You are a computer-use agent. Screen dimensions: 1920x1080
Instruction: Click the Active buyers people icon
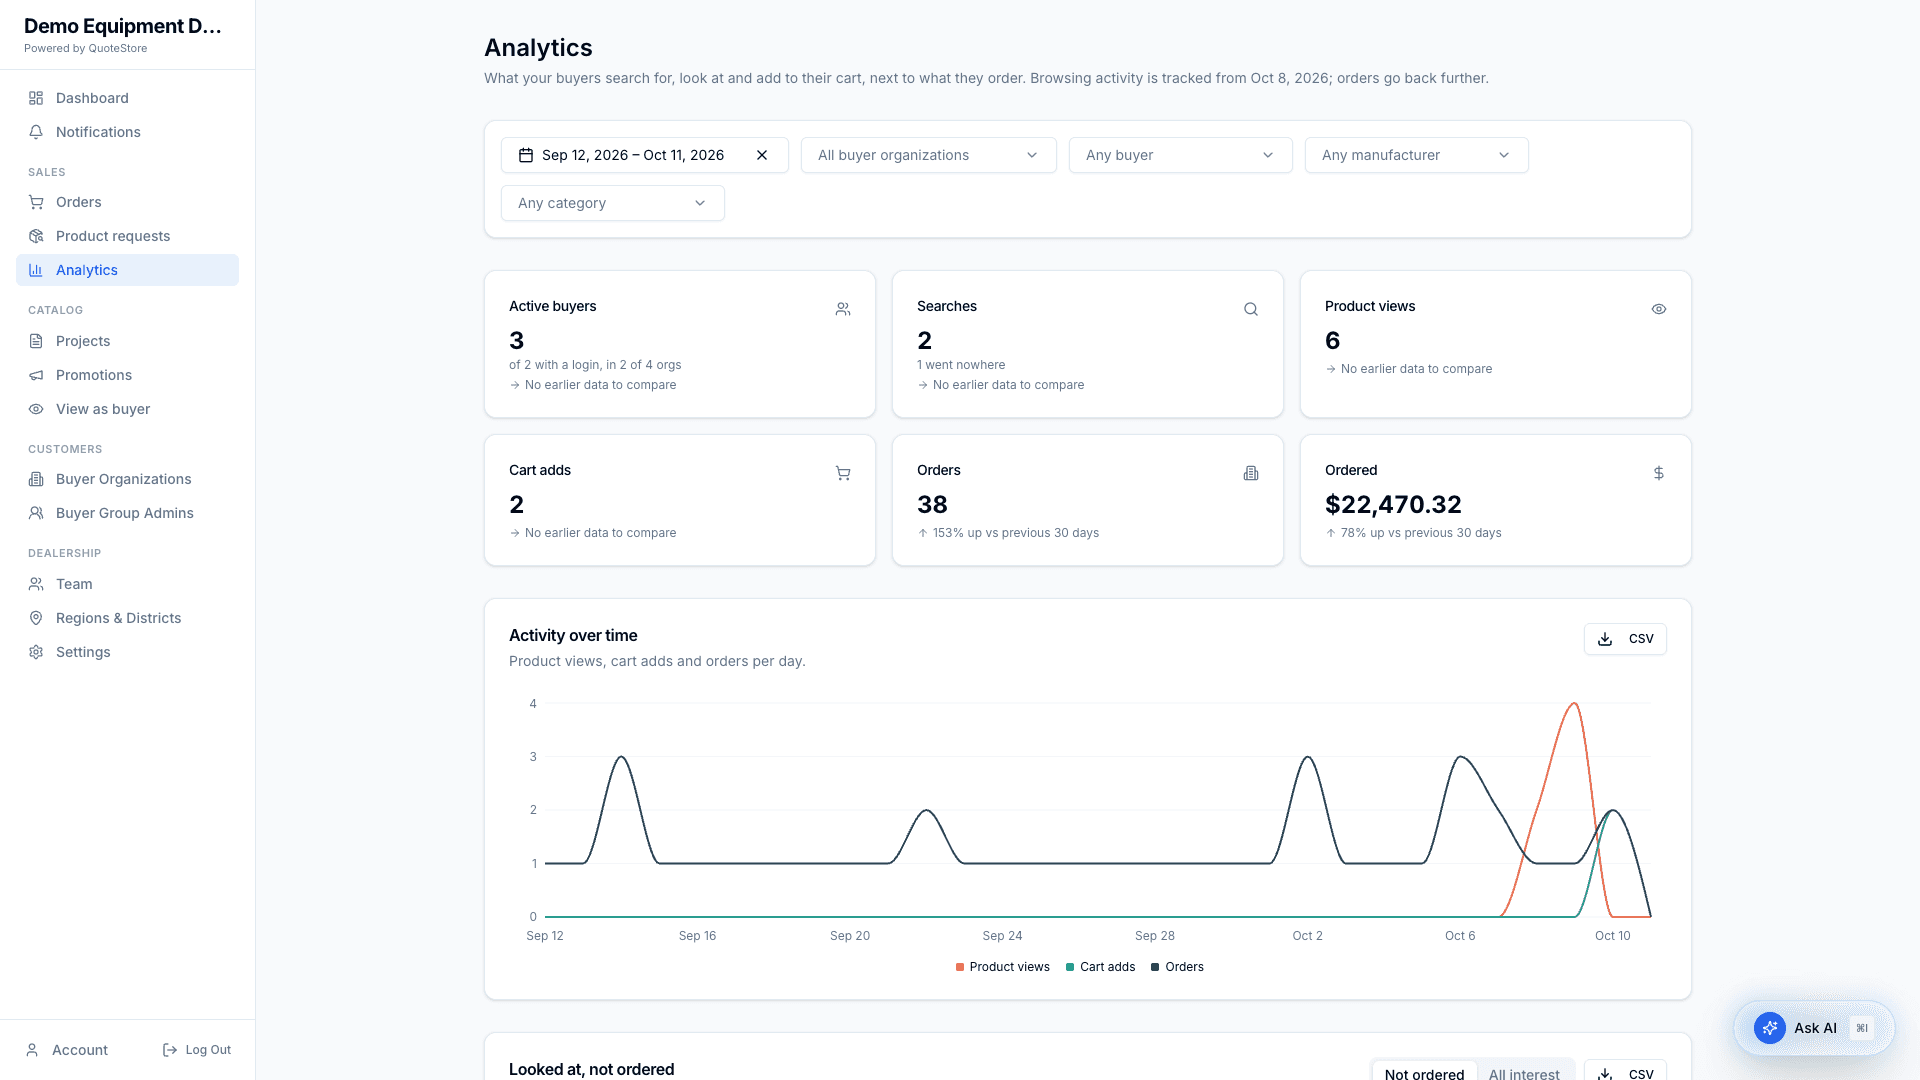pos(843,309)
